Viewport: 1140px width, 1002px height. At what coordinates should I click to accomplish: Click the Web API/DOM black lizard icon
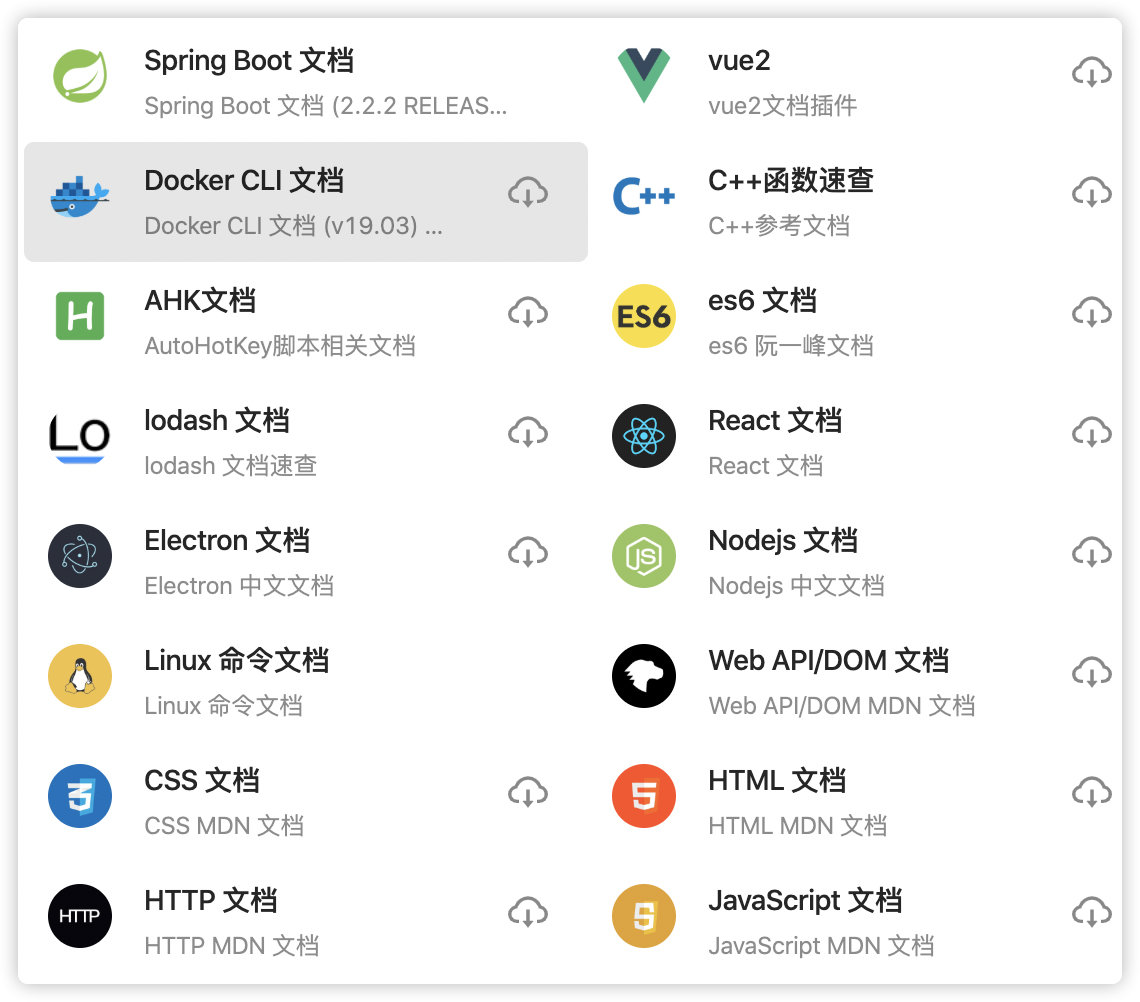point(644,676)
